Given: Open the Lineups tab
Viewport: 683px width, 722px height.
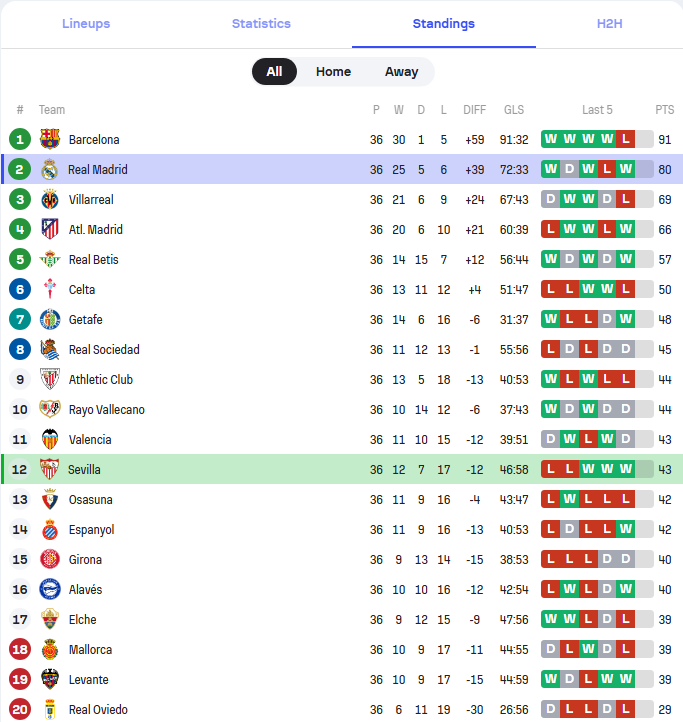Looking at the screenshot, I should [x=86, y=23].
